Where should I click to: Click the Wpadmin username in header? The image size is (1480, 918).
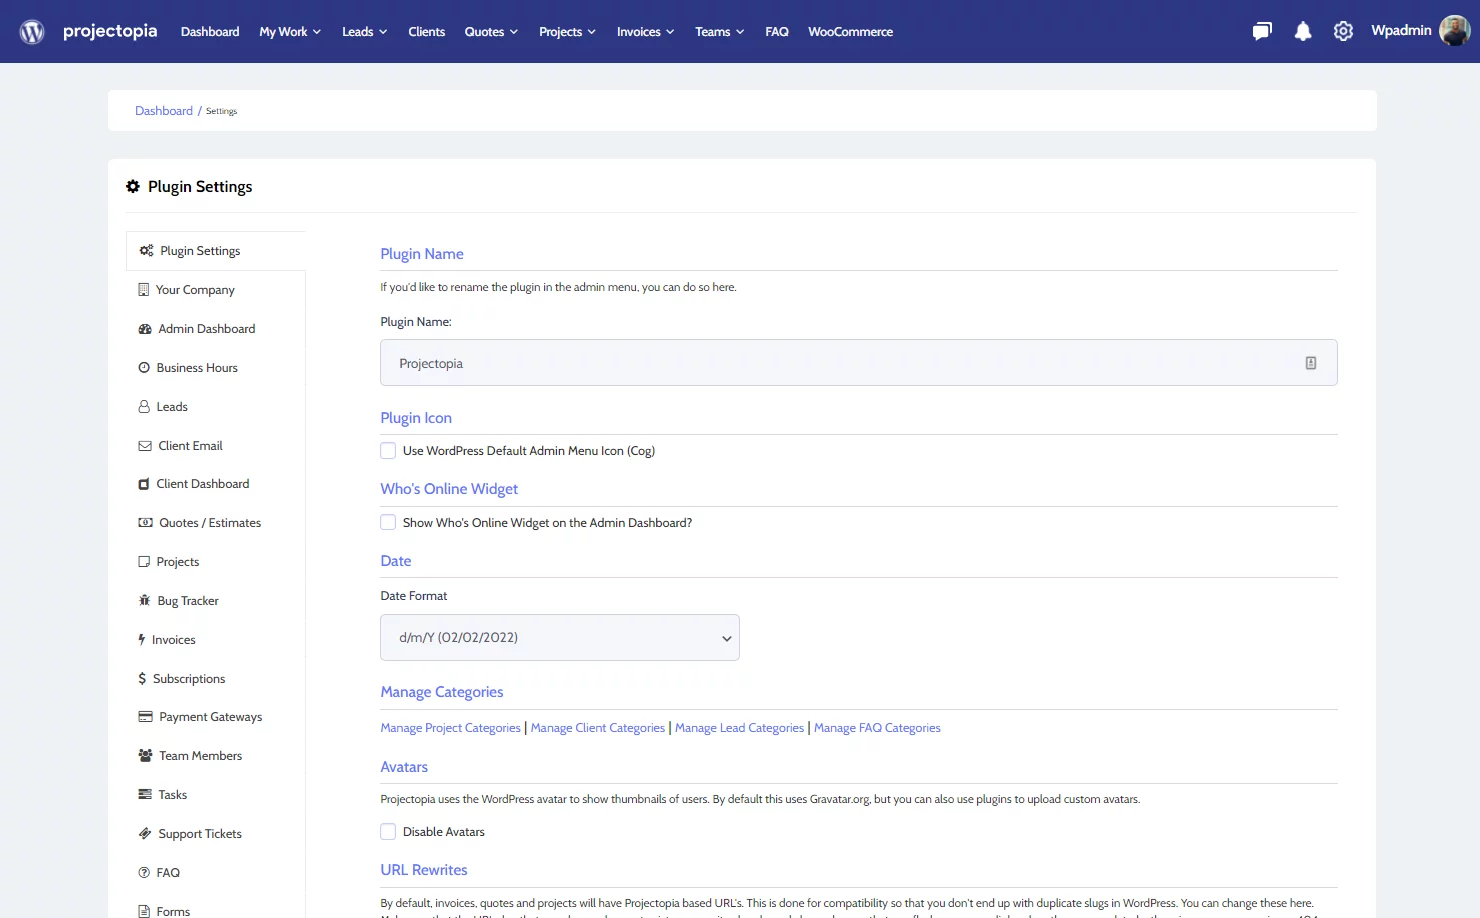point(1401,31)
